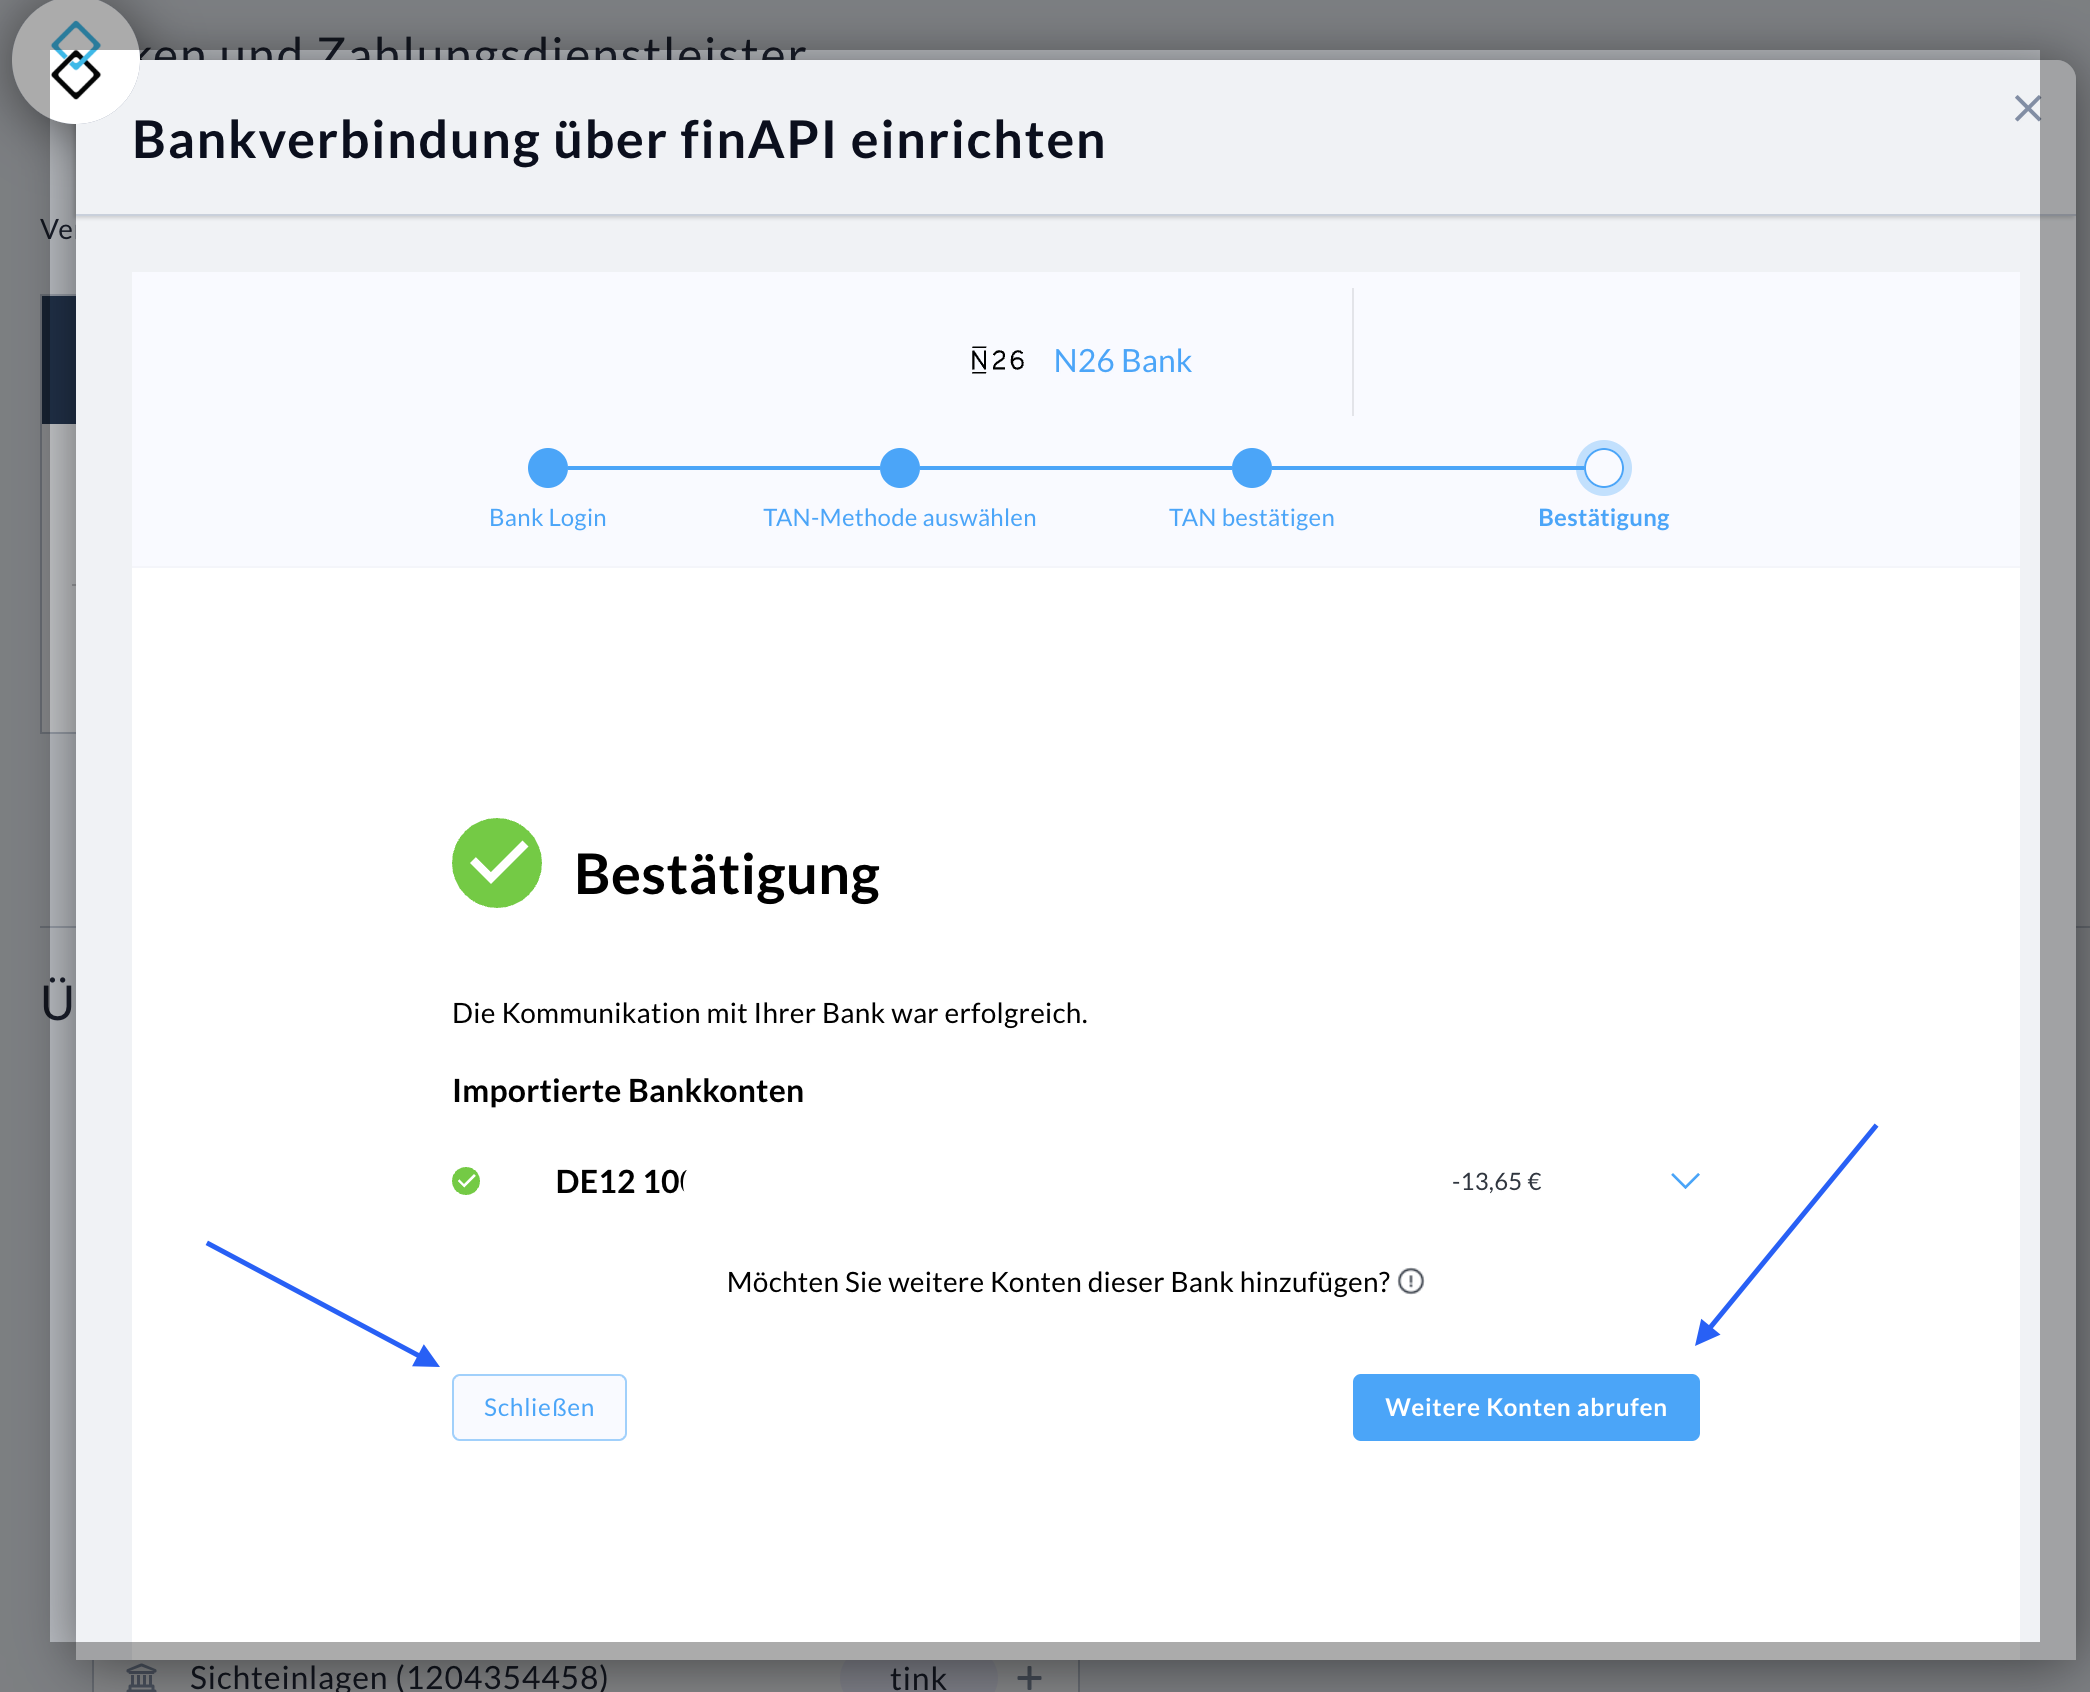Collapse the account balance dropdown arrow
2090x1692 pixels.
pos(1684,1180)
